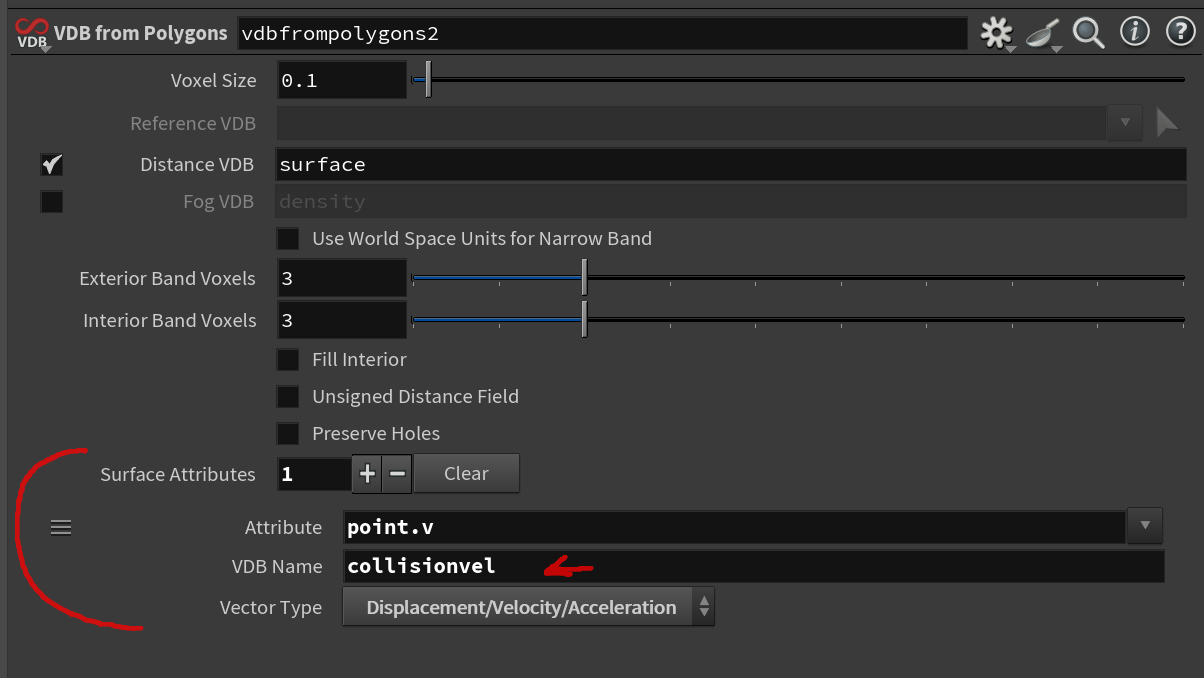The height and width of the screenshot is (678, 1204).
Task: Enable Use World Space Units checkbox
Action: pos(288,239)
